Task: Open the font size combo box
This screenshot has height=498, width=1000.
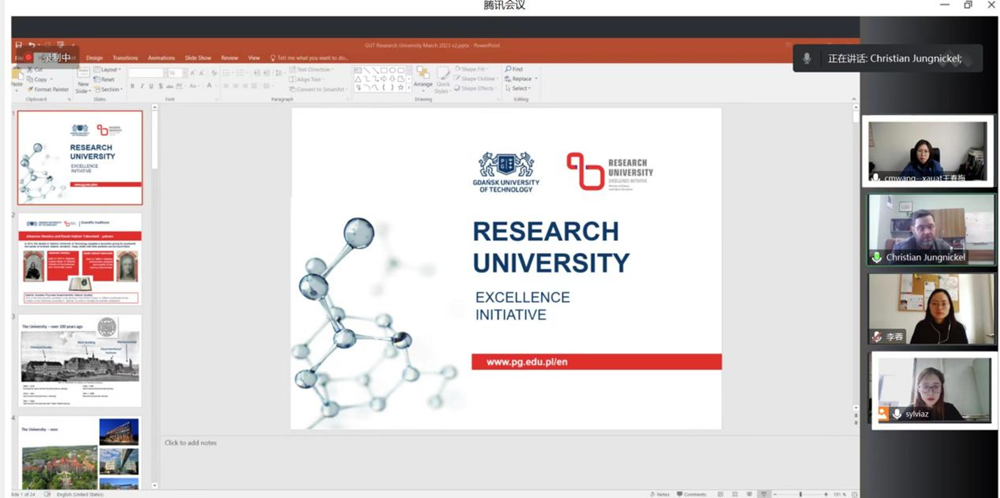Action: pyautogui.click(x=176, y=73)
